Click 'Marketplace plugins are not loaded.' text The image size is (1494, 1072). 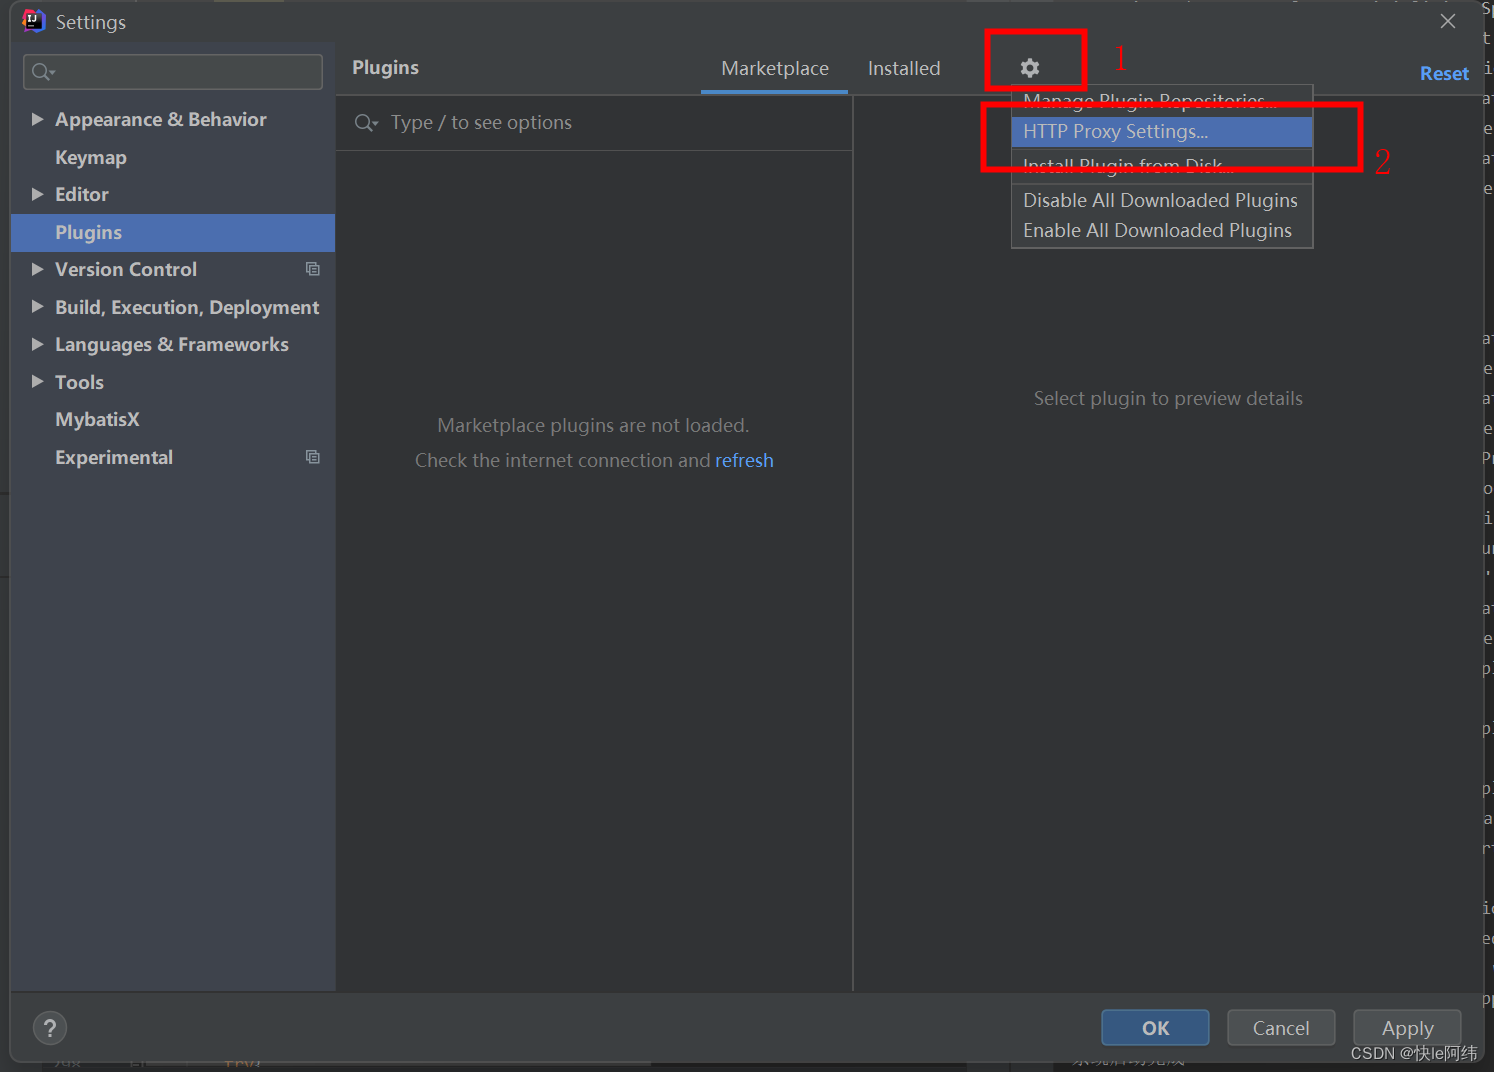[593, 425]
